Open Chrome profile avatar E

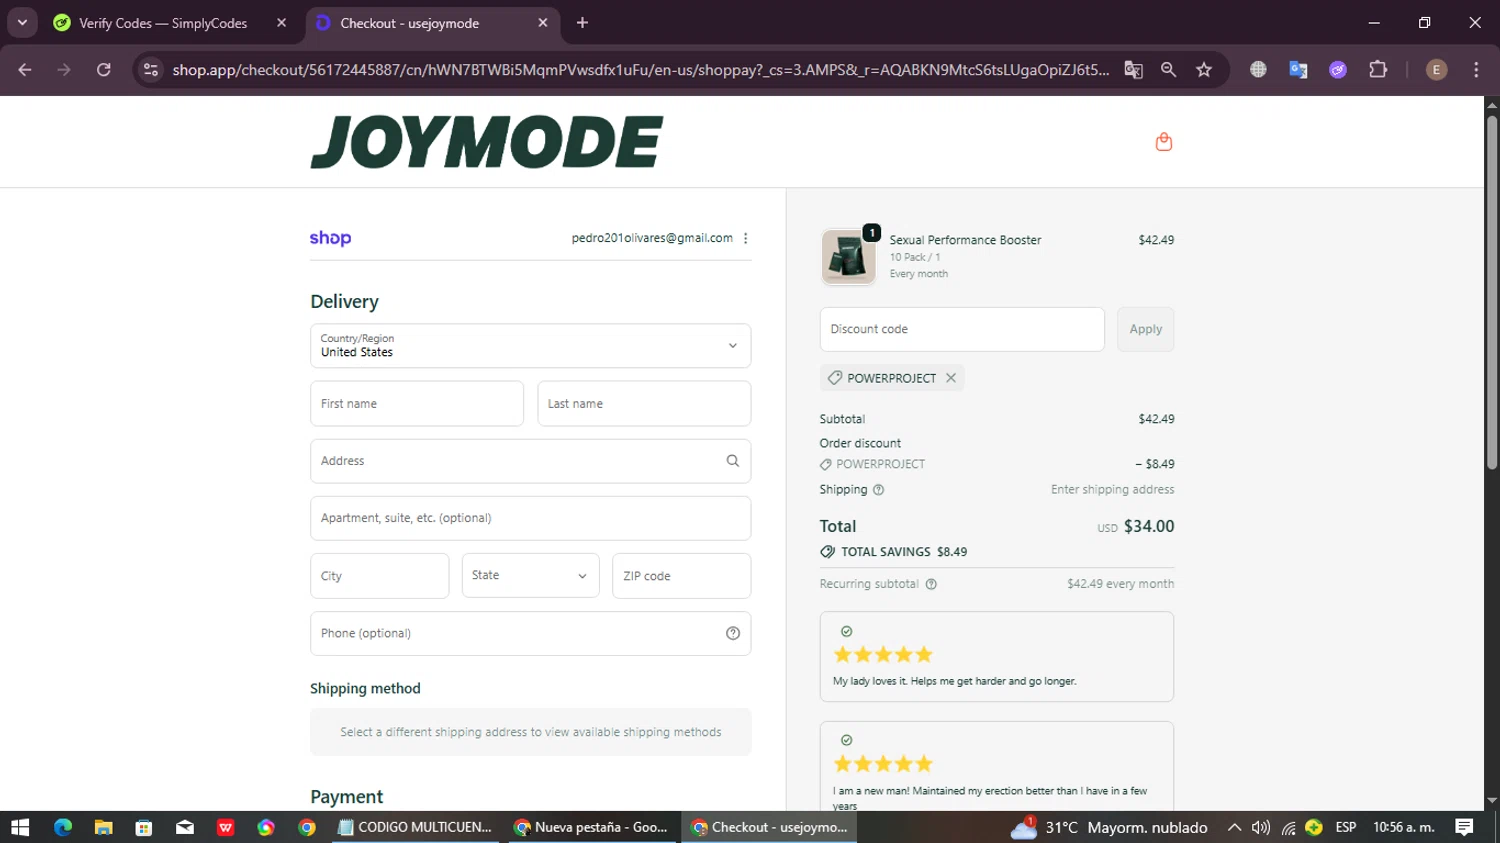point(1436,70)
